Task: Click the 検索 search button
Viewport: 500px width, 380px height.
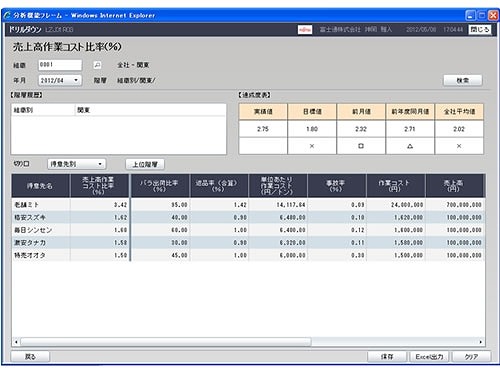Action: tap(463, 80)
